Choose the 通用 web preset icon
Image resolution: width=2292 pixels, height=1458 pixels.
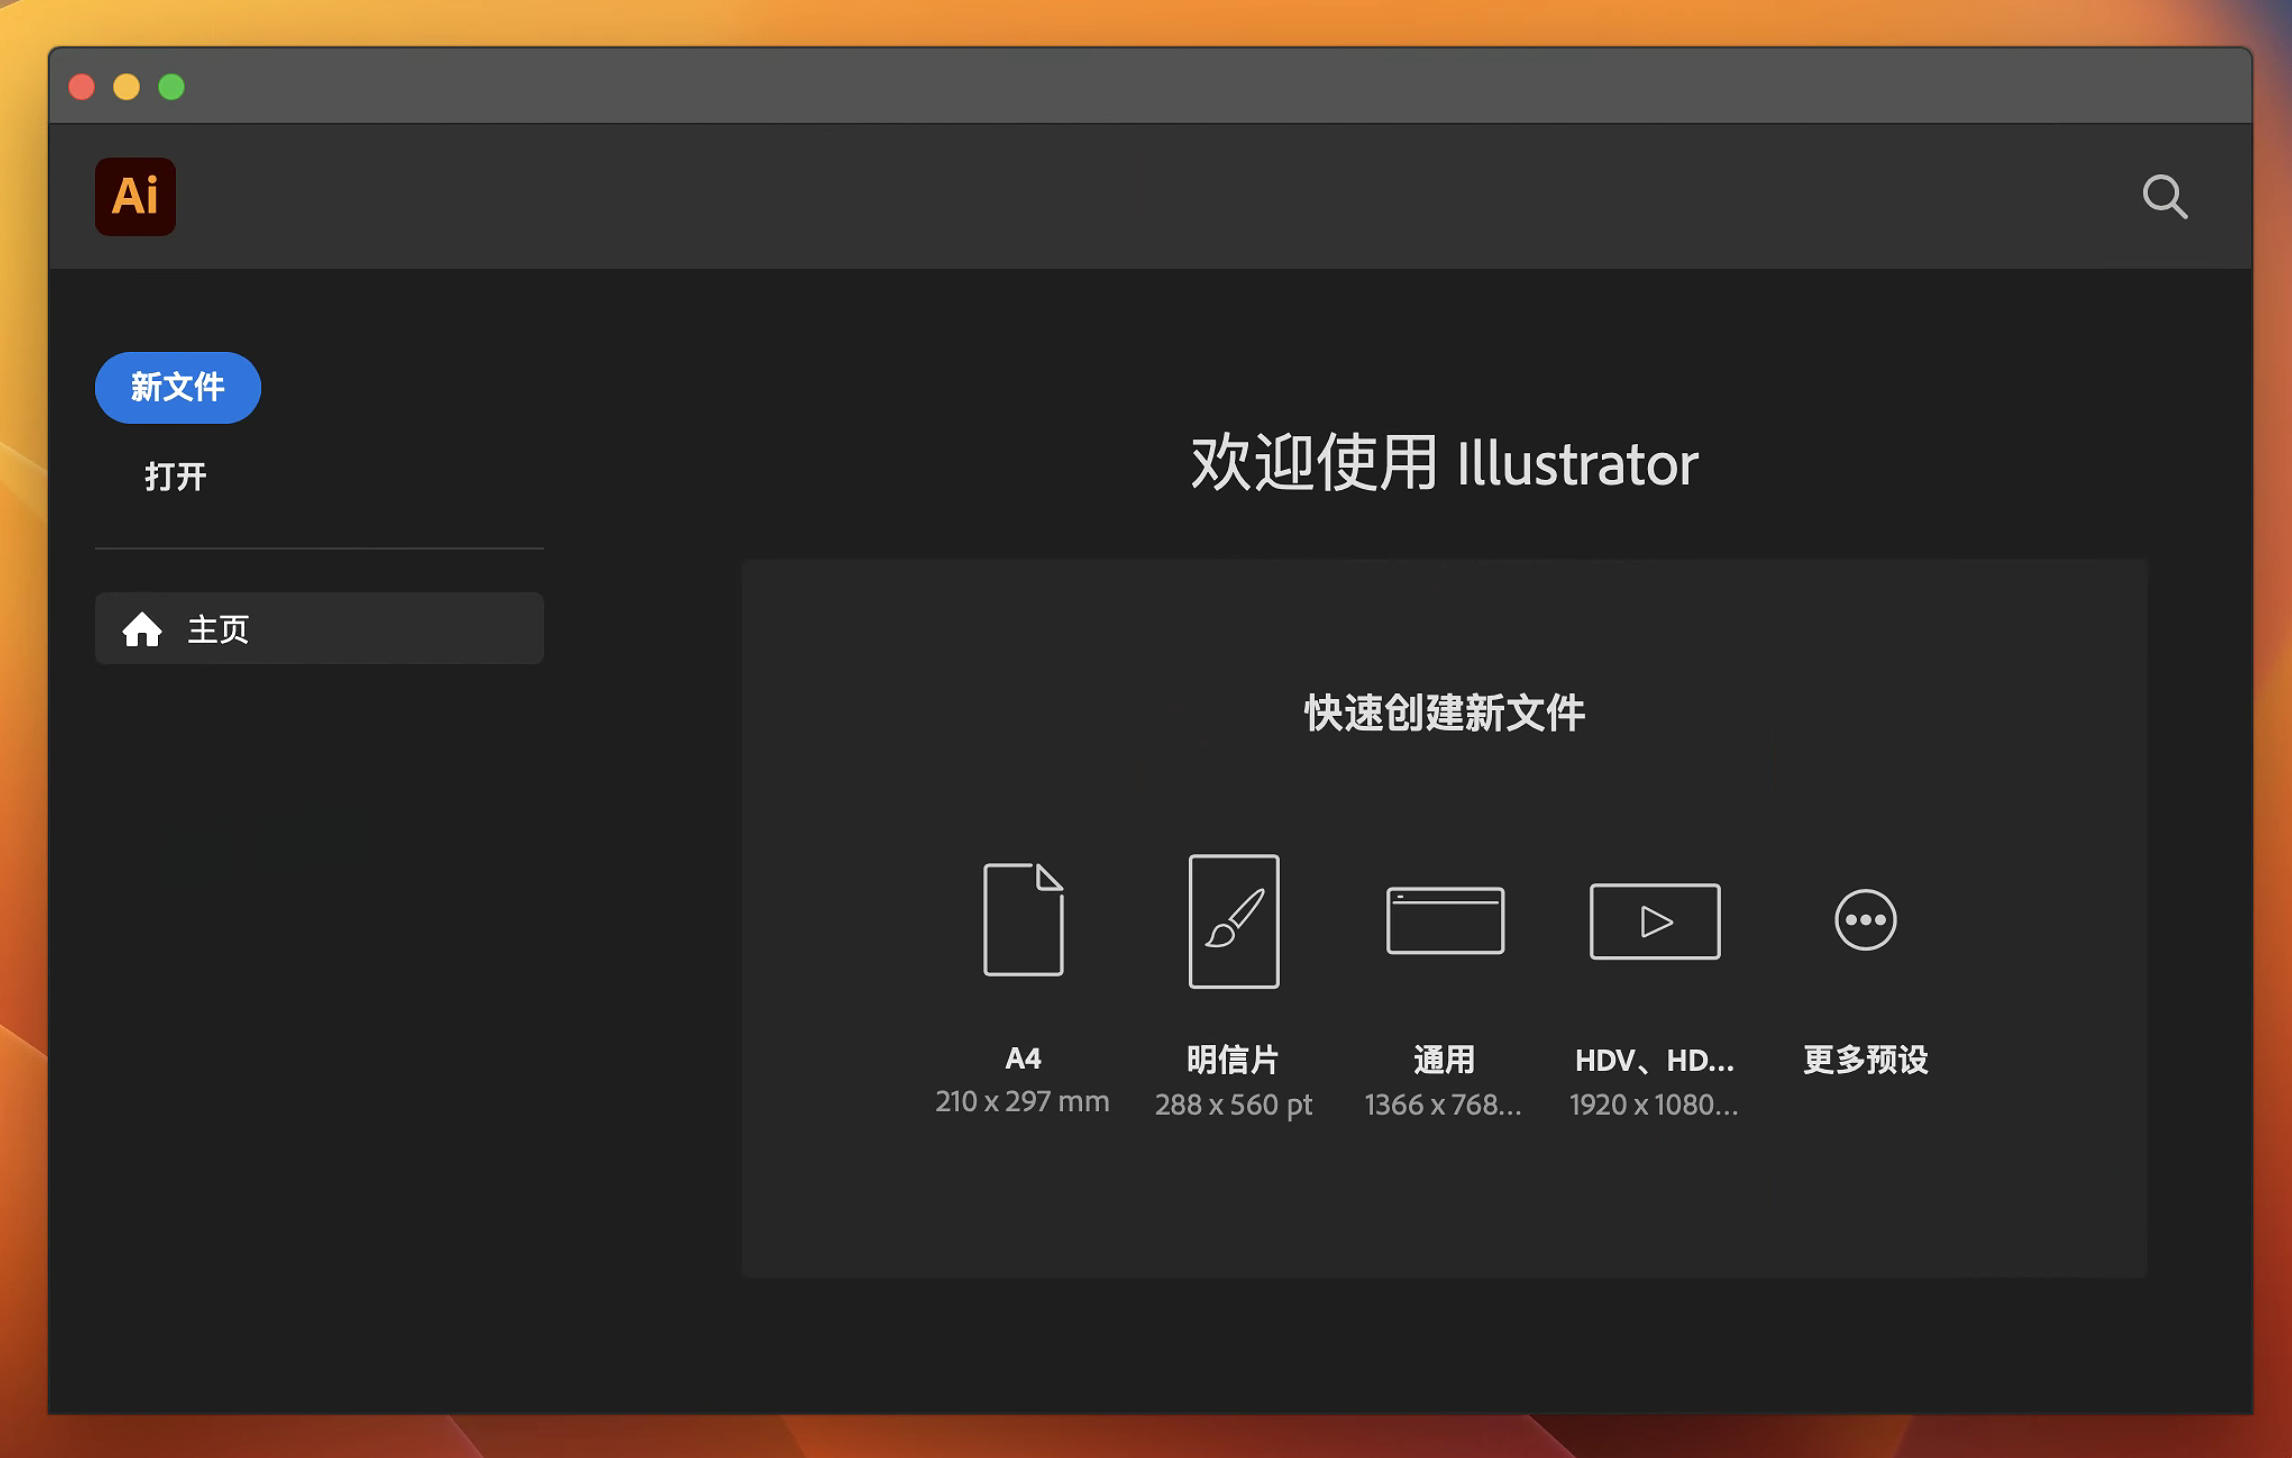[1444, 920]
